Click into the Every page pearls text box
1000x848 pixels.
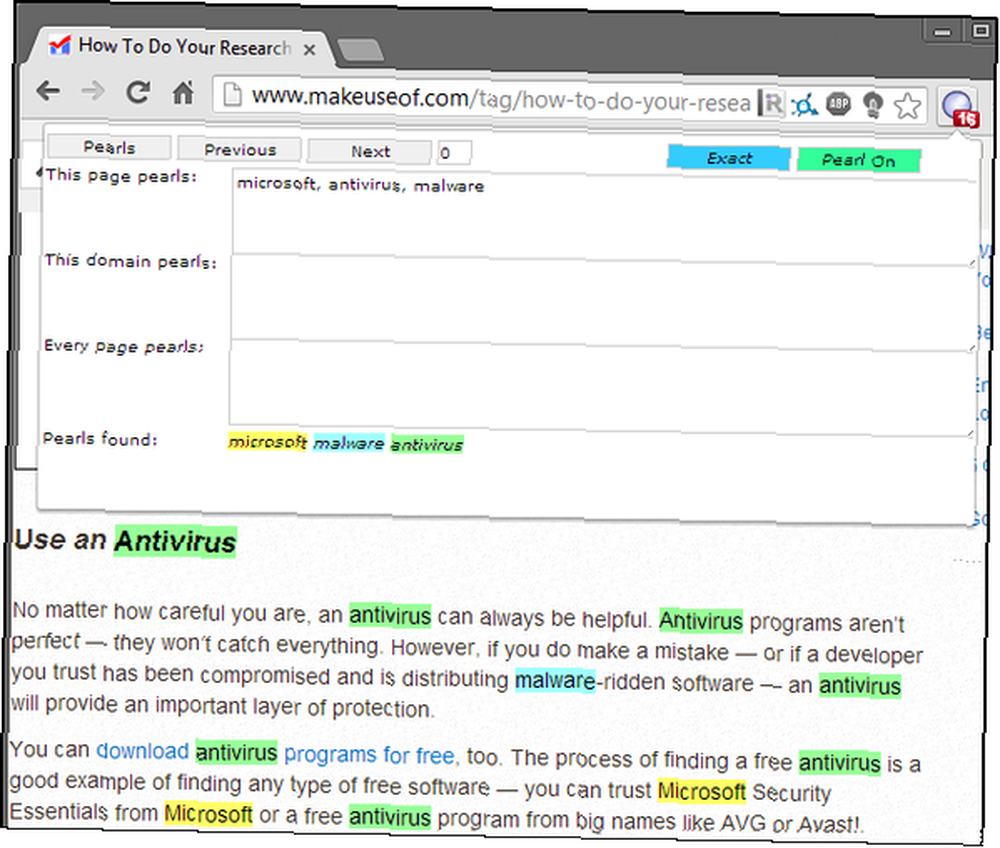601,386
